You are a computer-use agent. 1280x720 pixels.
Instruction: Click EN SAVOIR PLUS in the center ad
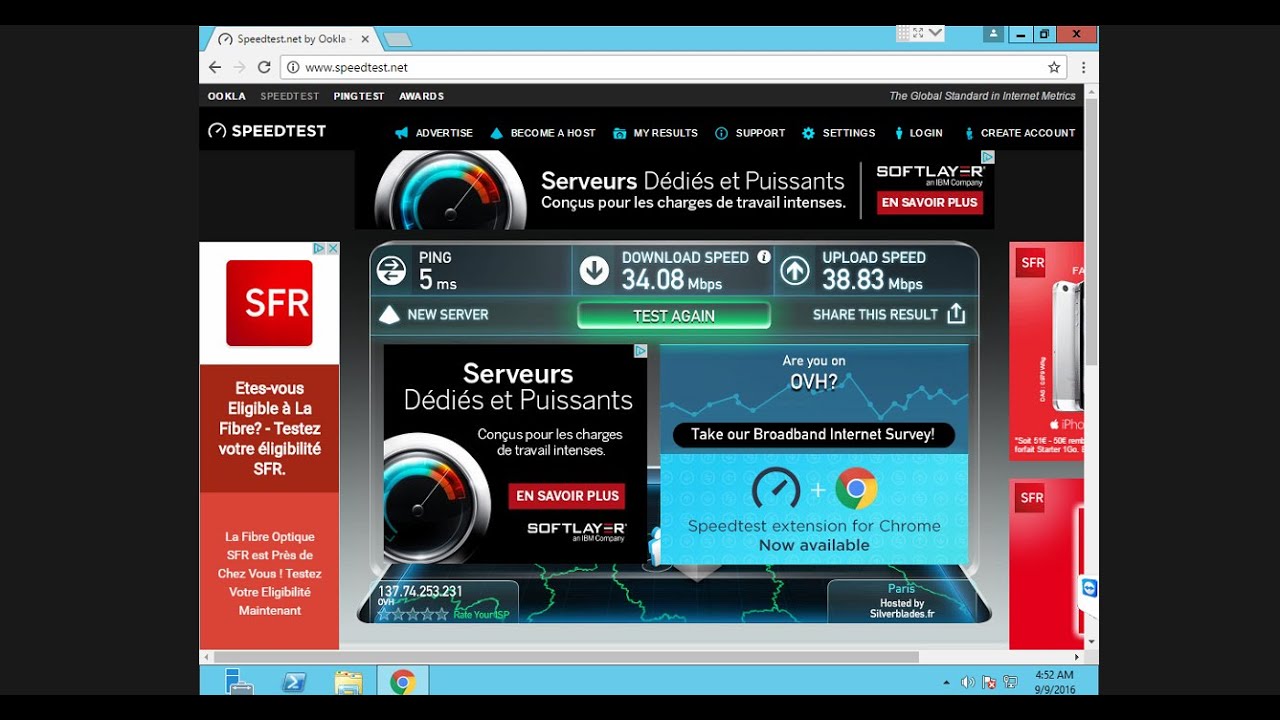[x=567, y=496]
